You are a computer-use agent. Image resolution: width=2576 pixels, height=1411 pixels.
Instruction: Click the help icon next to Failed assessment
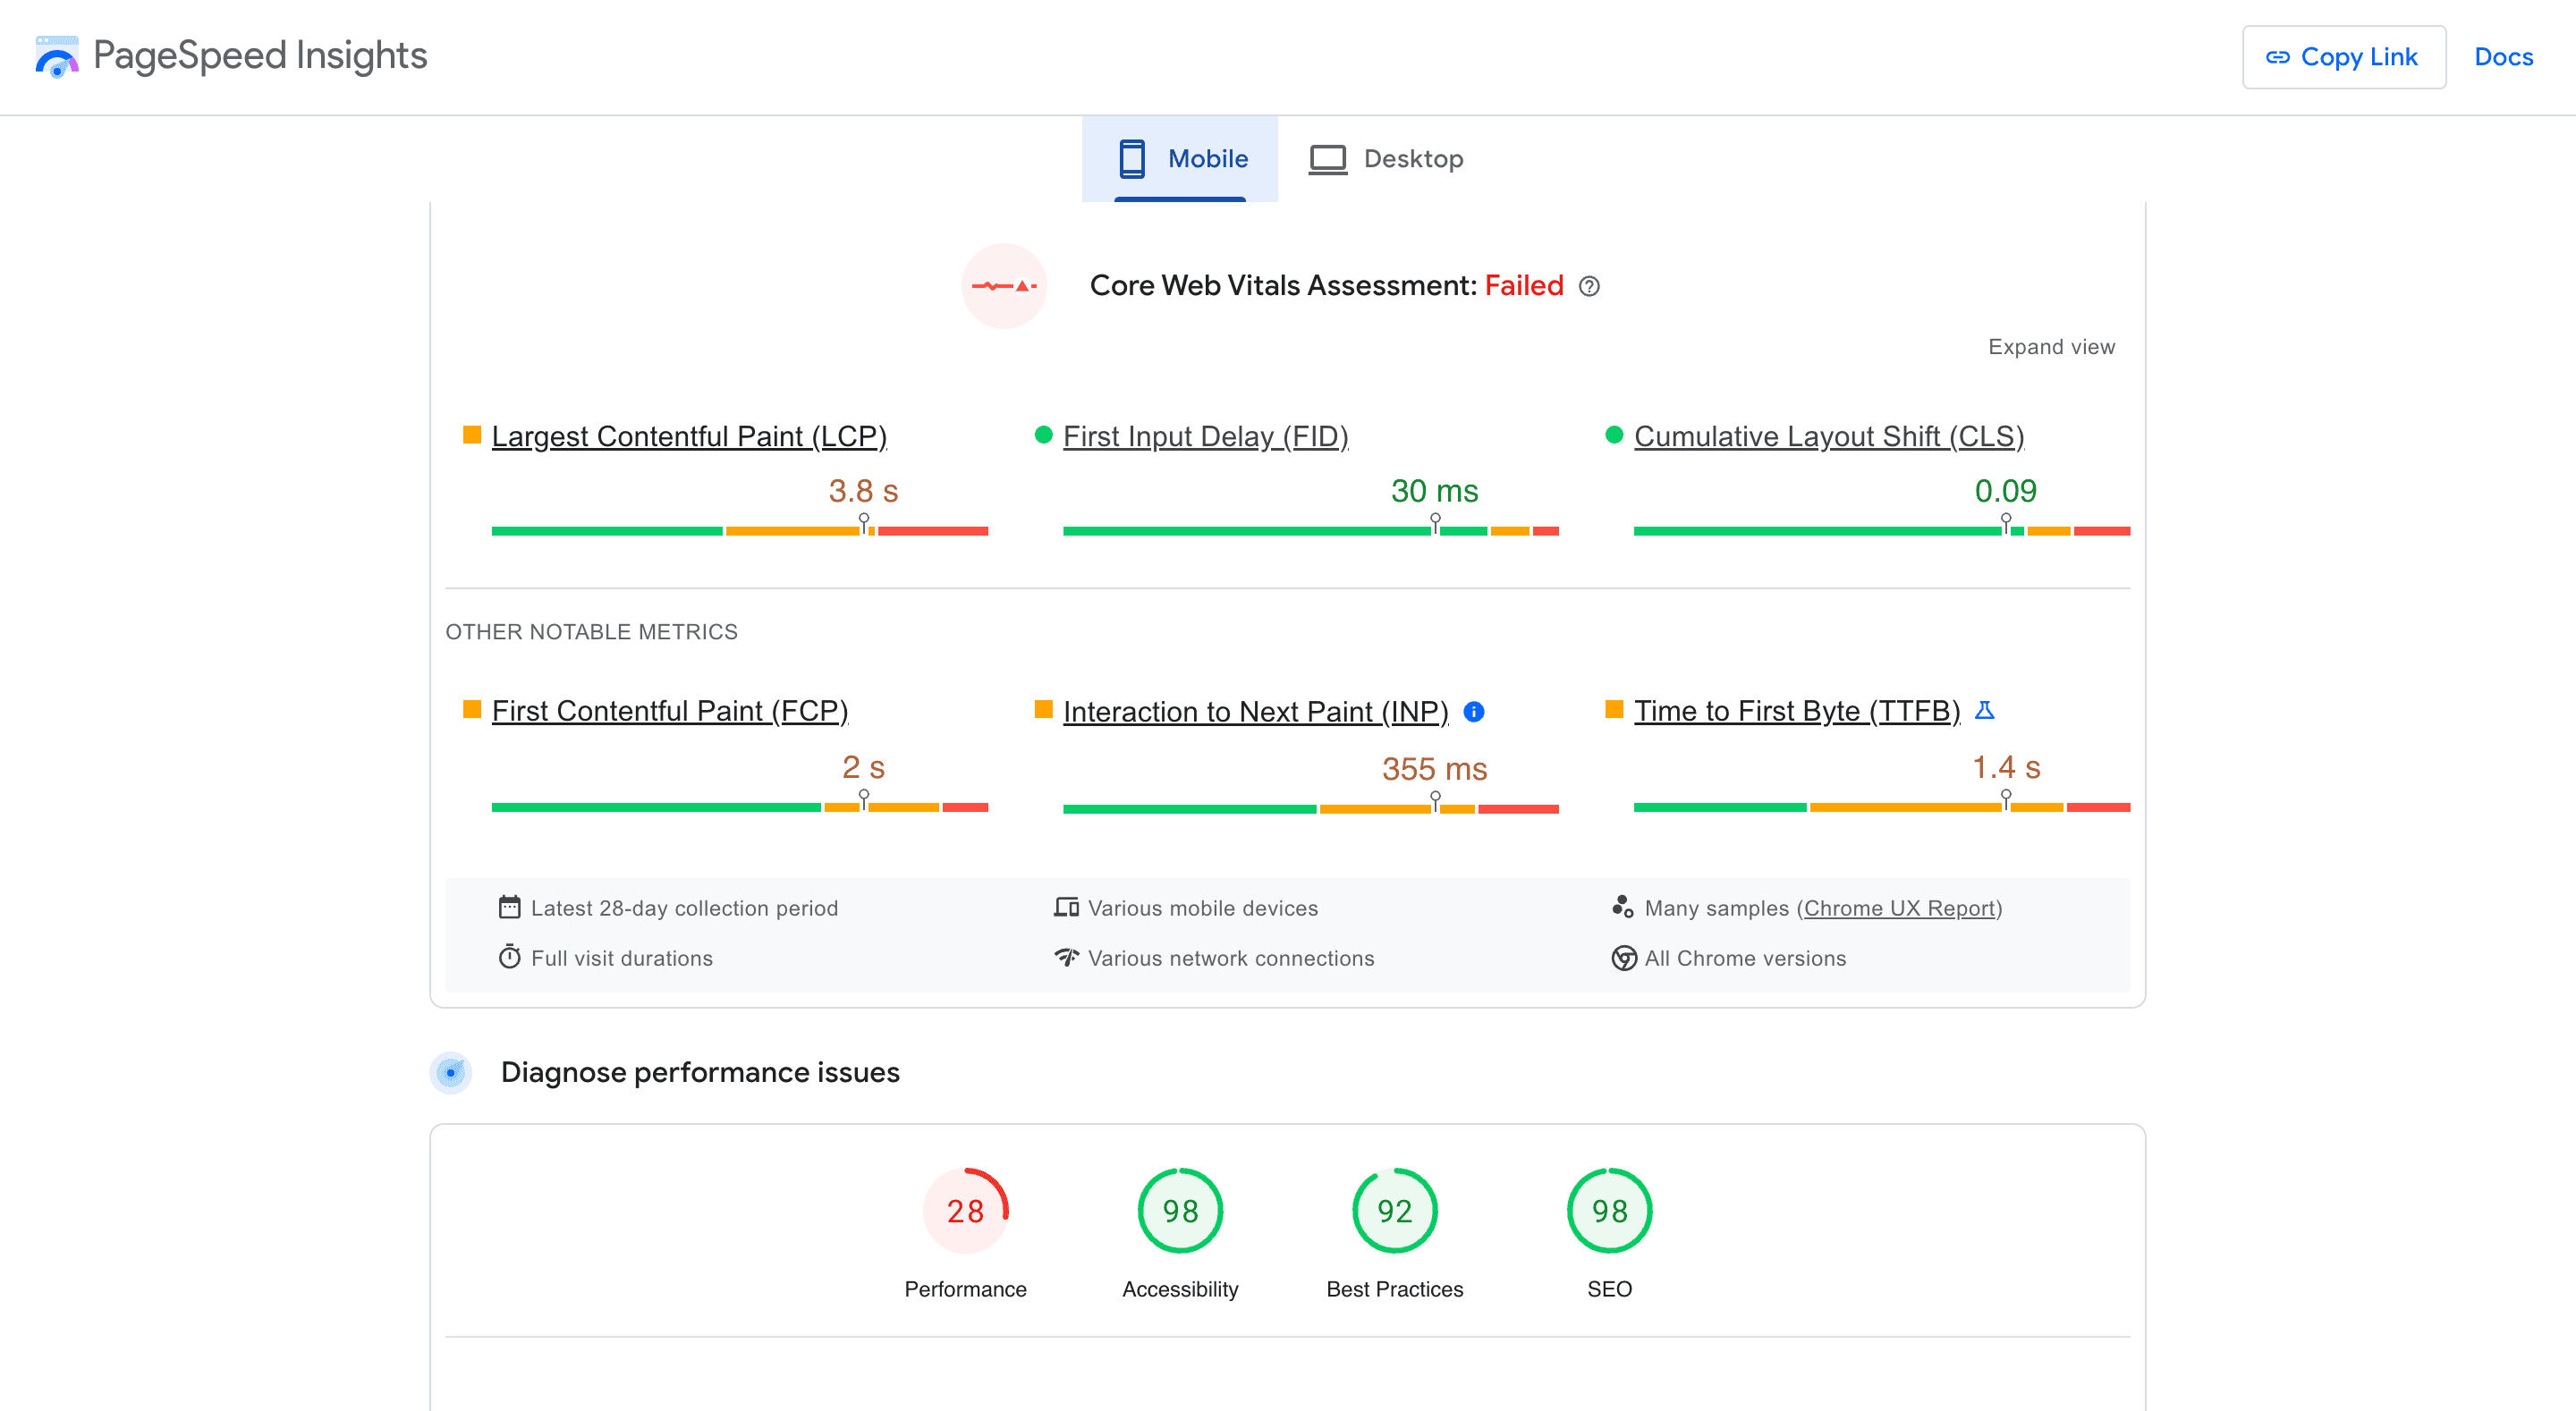[x=1589, y=286]
